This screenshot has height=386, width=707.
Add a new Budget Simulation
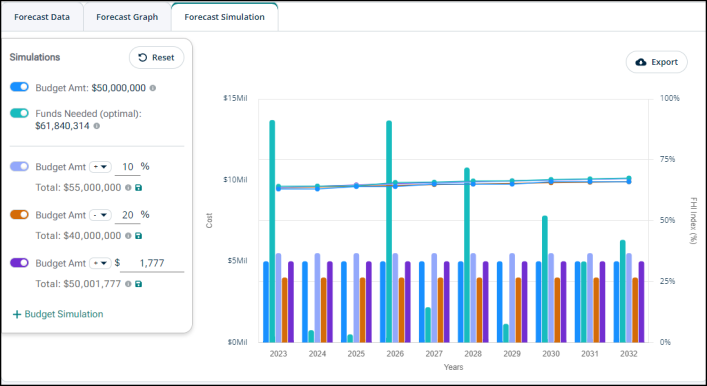(x=58, y=314)
